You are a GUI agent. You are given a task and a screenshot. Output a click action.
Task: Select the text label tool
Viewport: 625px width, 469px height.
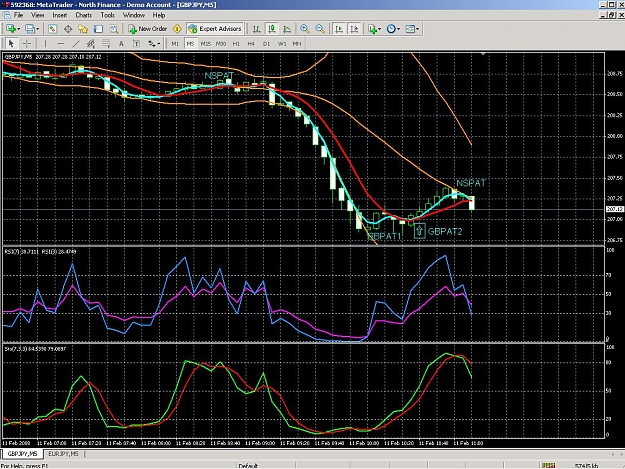click(x=121, y=43)
